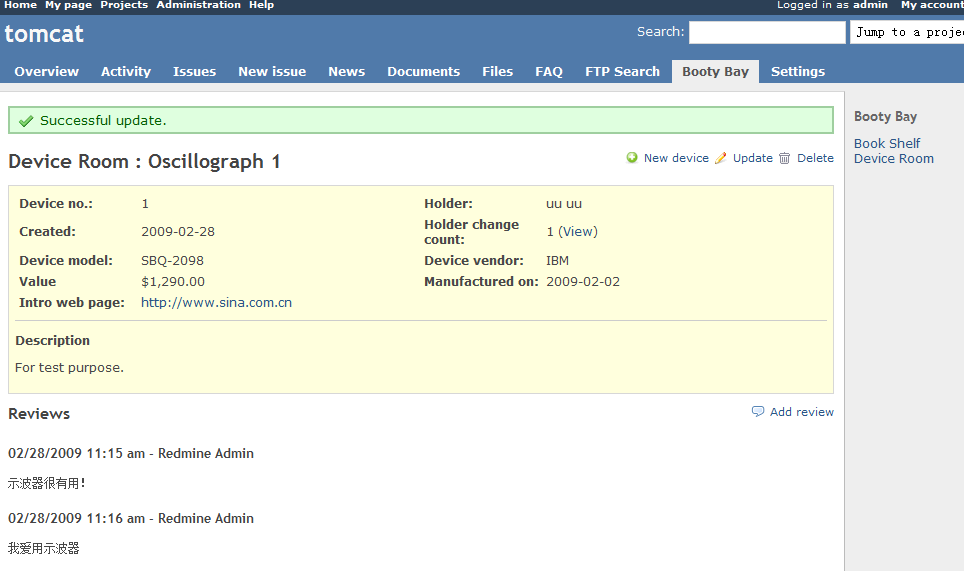
Task: Open the My account link
Action: coord(931,5)
